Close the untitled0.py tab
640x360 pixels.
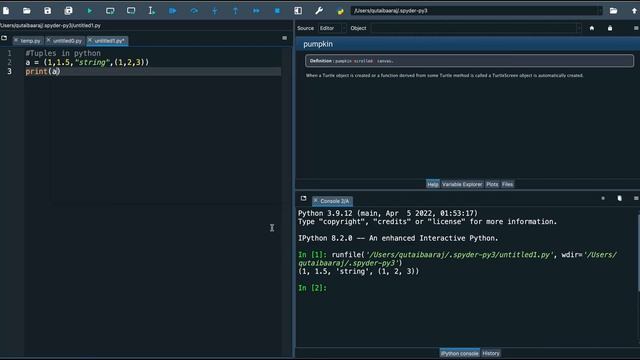pyautogui.click(x=49, y=40)
